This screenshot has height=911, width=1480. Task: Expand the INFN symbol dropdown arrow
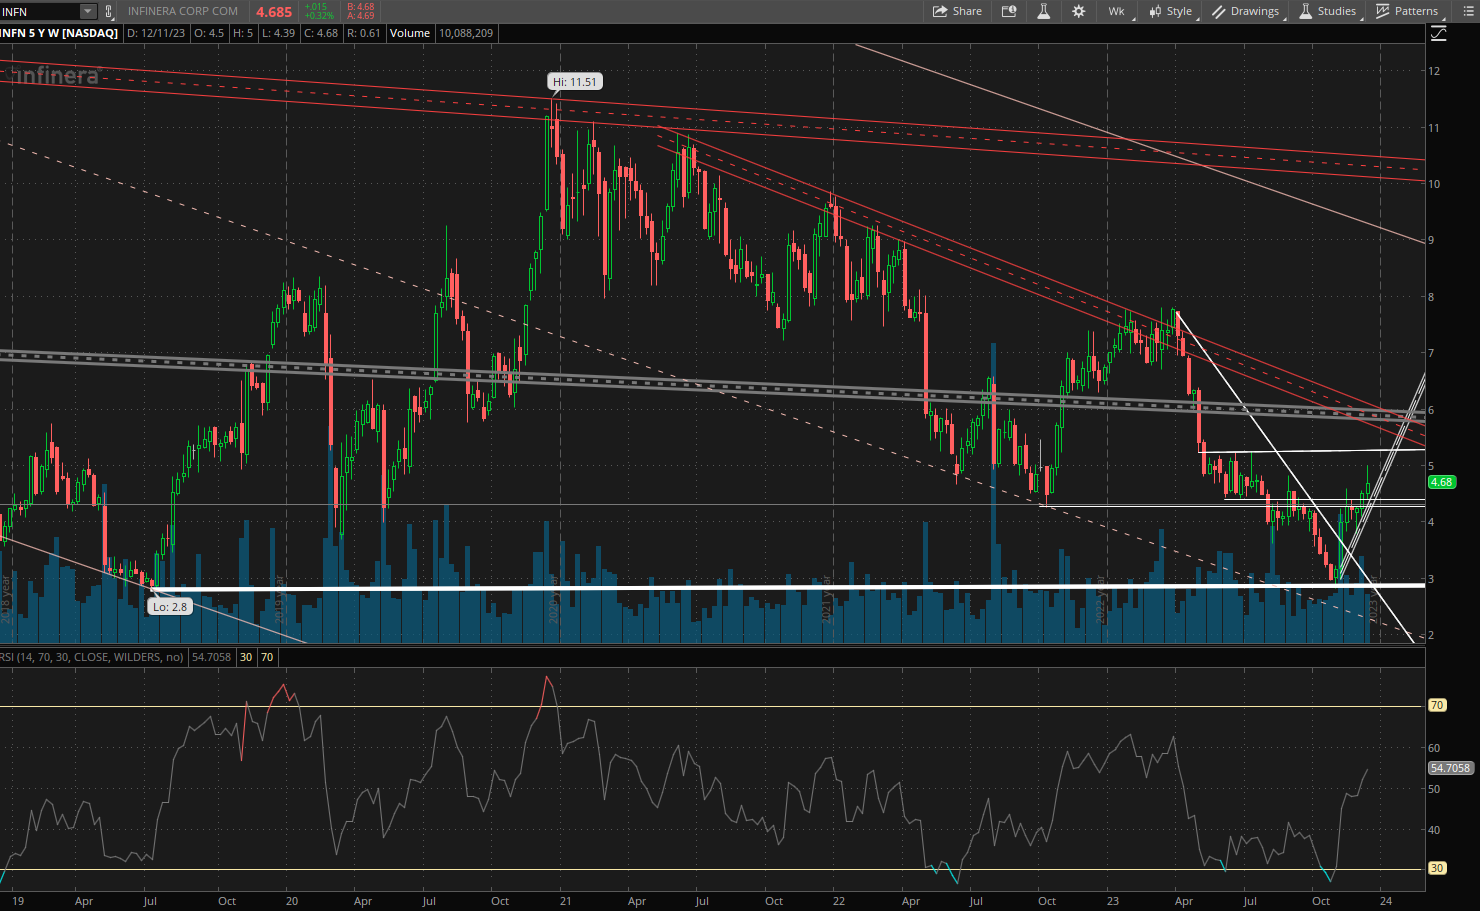point(87,12)
